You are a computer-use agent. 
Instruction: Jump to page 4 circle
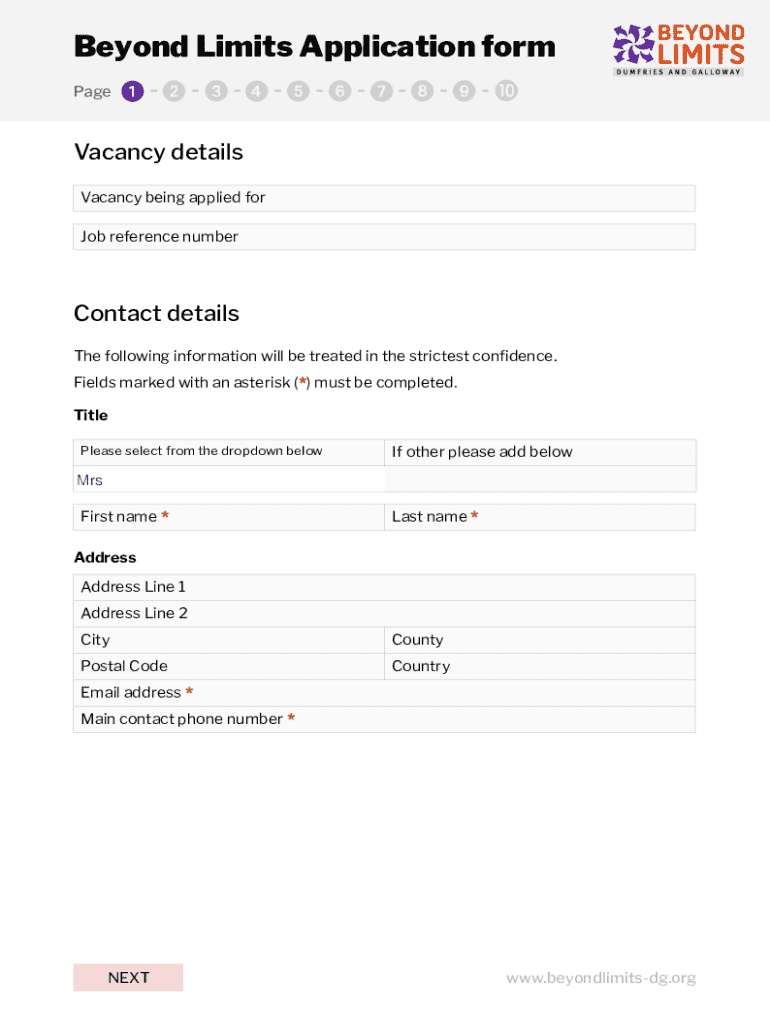tap(257, 92)
